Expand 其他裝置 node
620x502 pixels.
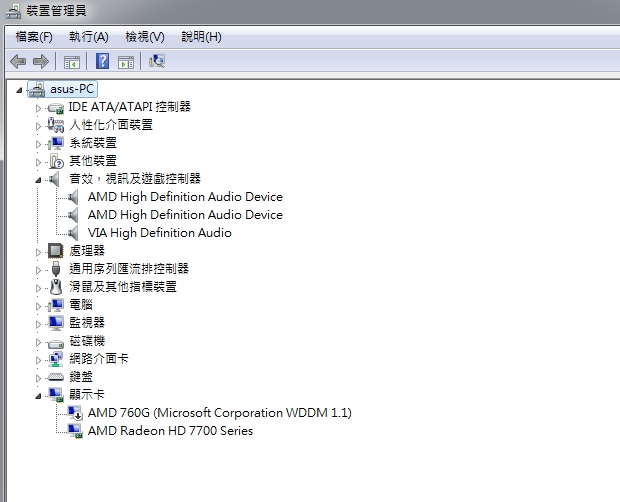pos(38,162)
